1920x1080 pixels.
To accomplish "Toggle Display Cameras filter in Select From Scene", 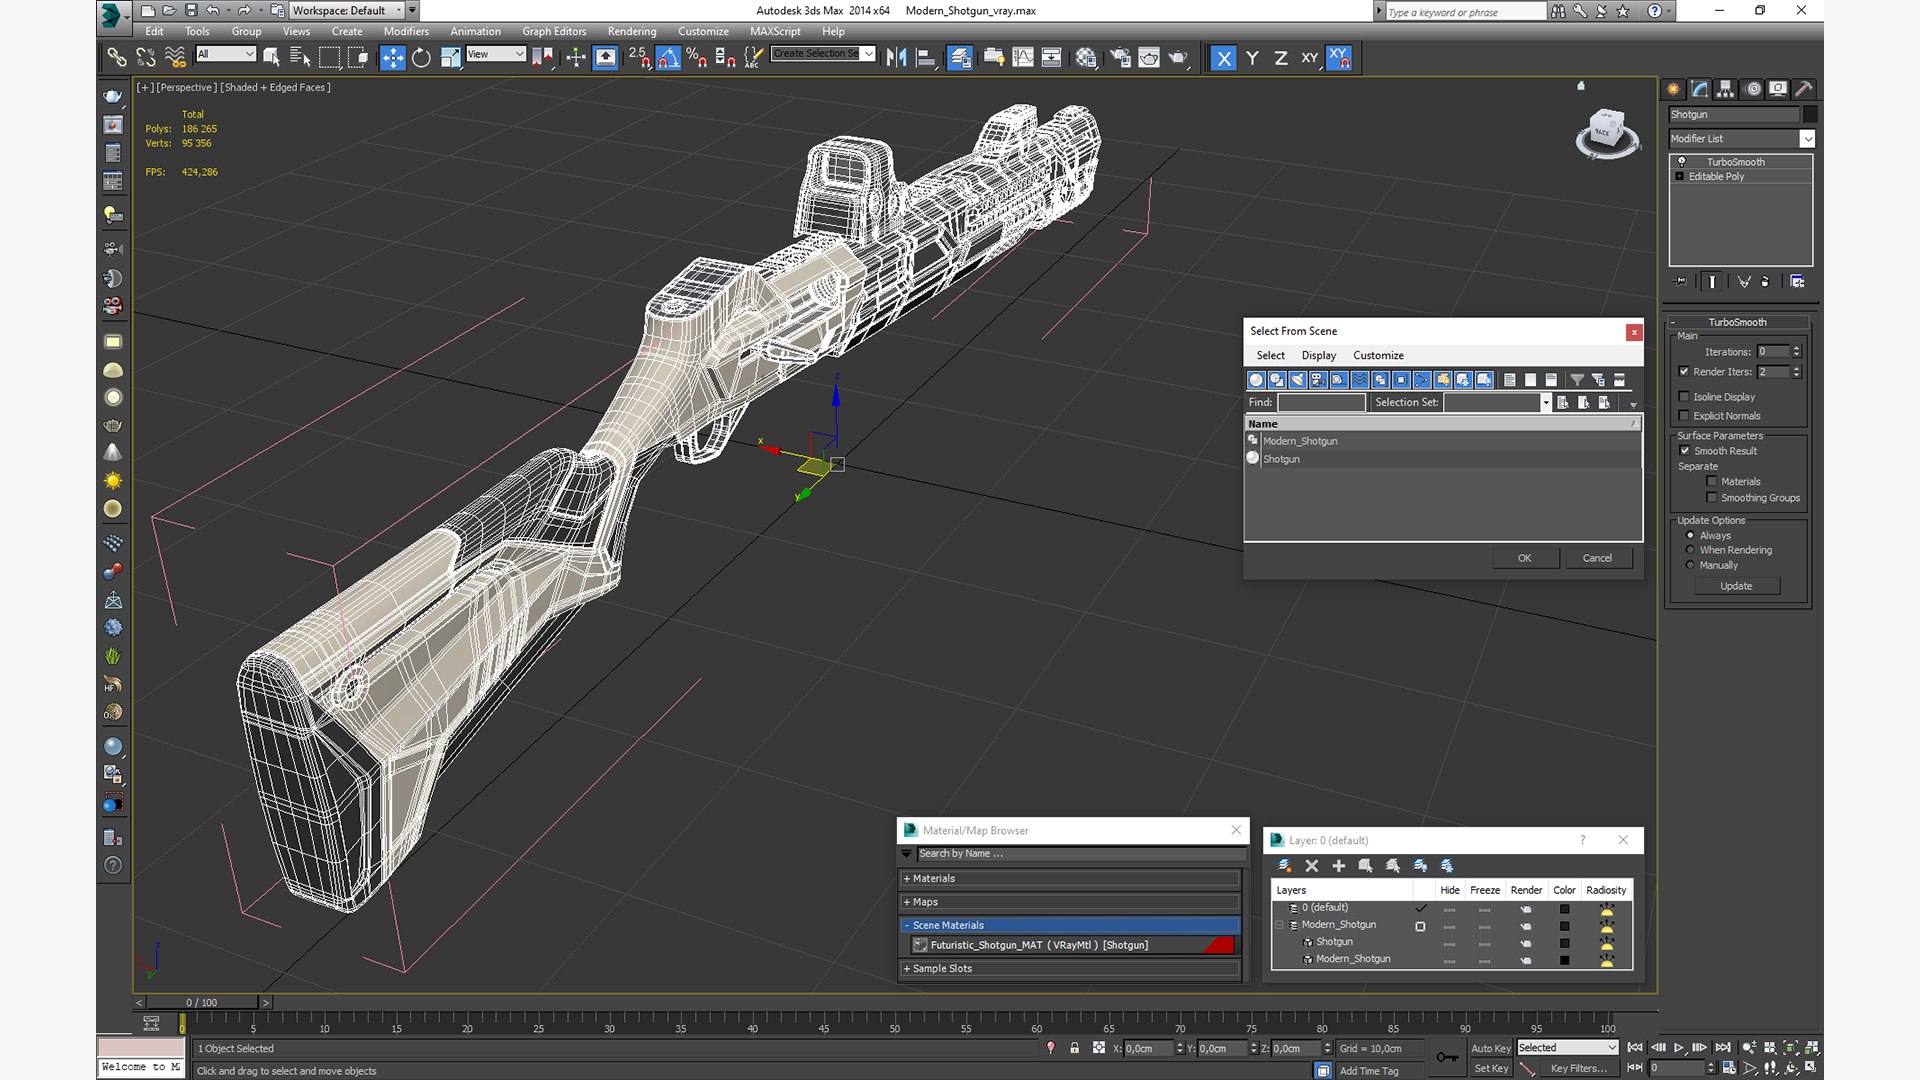I will pos(1318,380).
